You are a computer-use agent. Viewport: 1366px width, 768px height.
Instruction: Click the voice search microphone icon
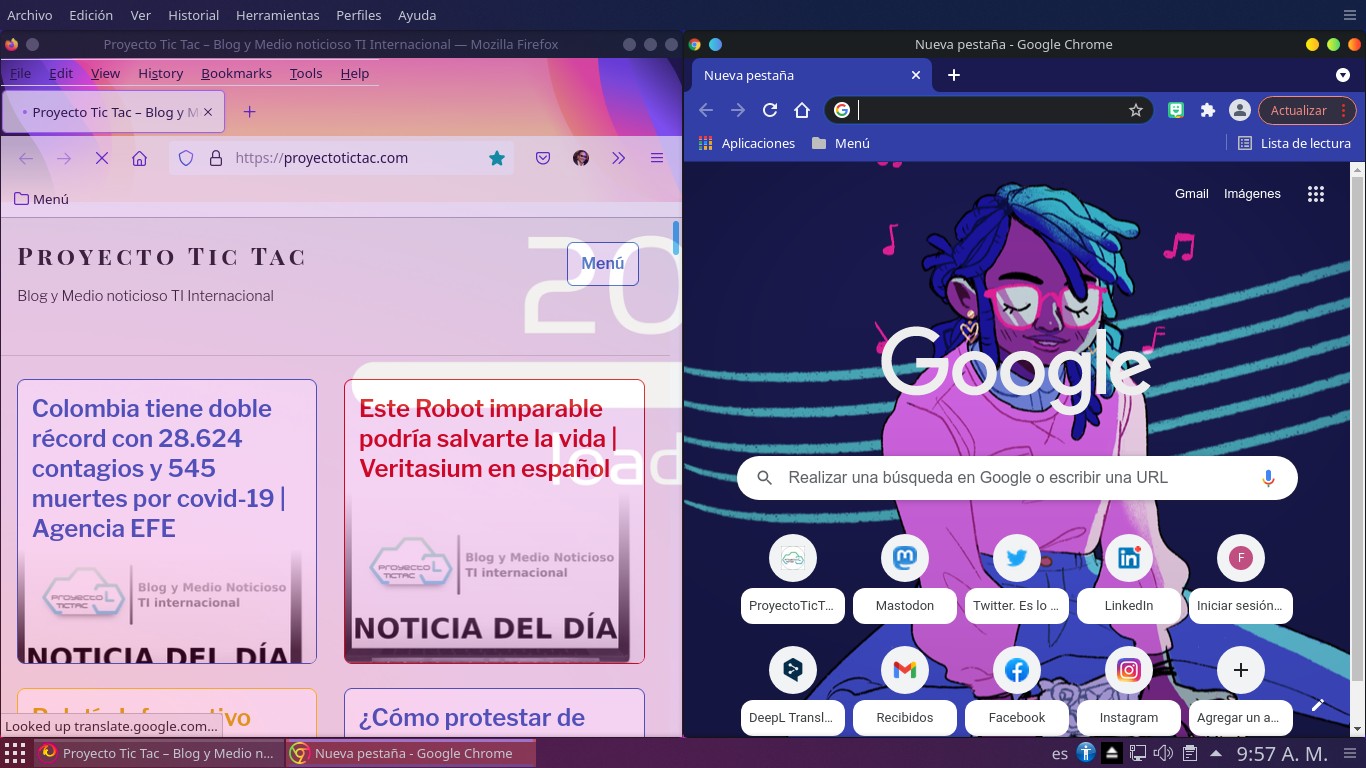click(x=1268, y=478)
